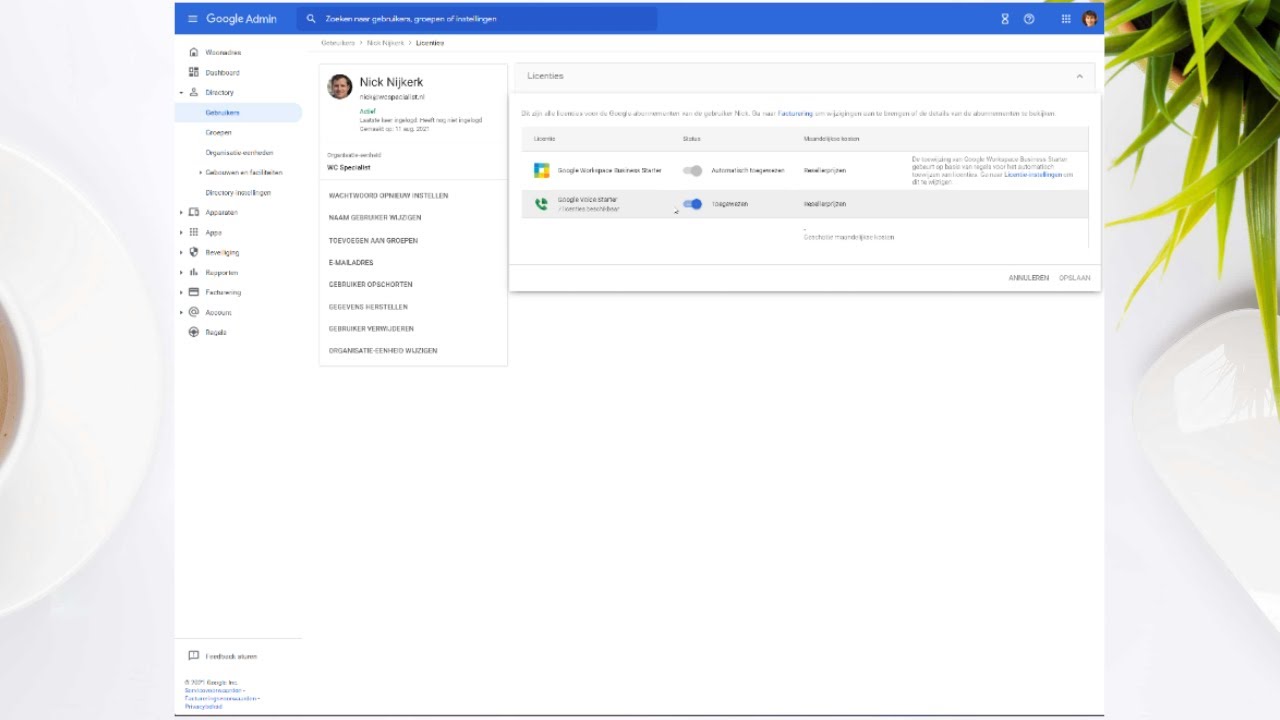
Task: Open the account avatar in the header
Action: 1090,19
